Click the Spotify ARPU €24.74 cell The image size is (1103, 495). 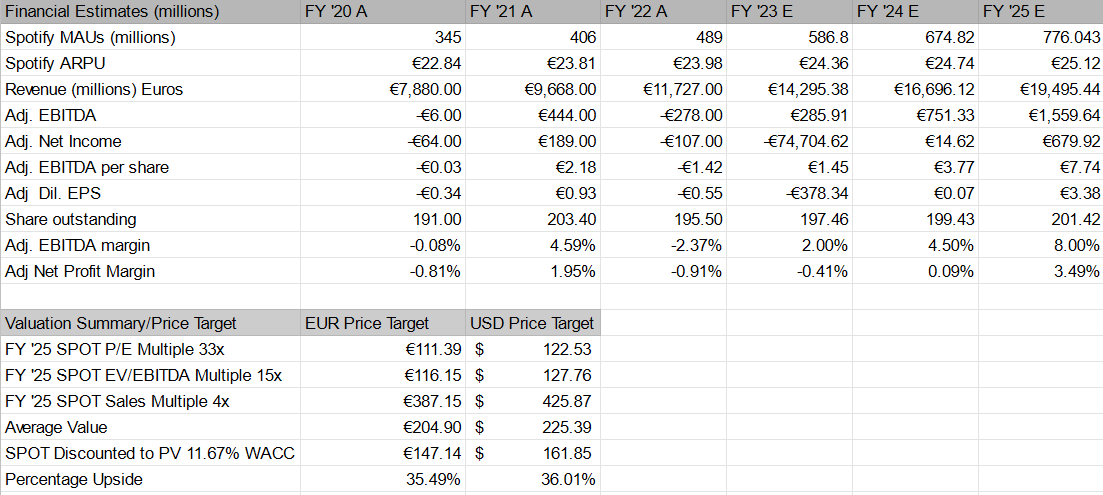coord(915,63)
